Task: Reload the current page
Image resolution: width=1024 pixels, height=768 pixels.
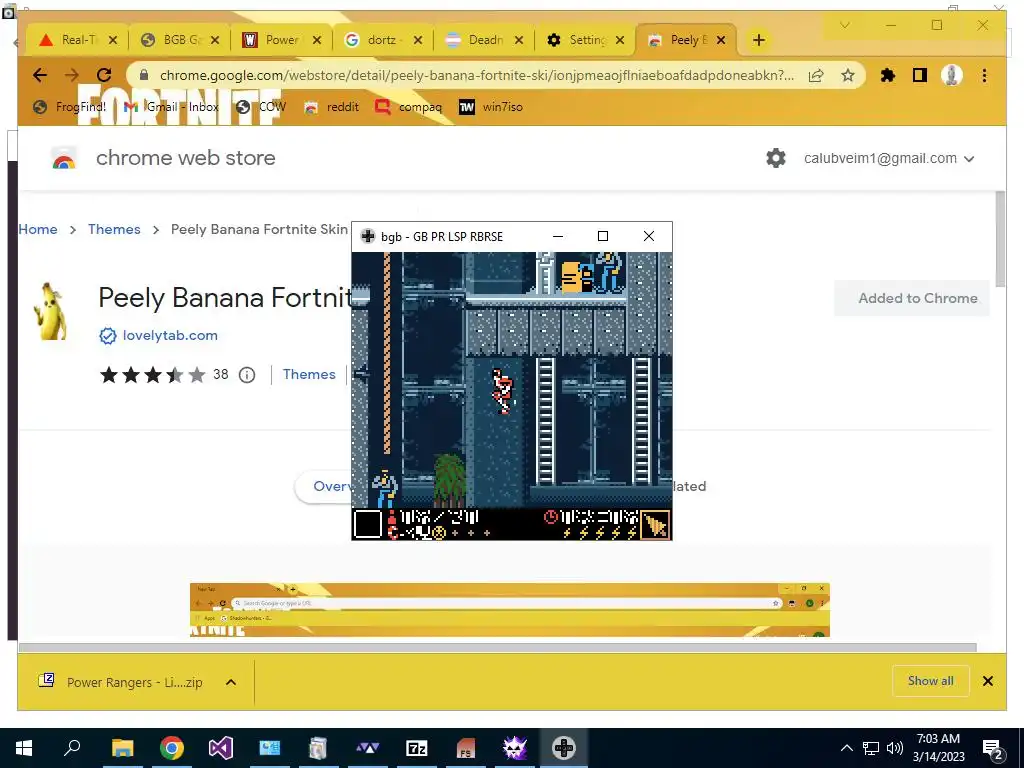Action: click(104, 75)
